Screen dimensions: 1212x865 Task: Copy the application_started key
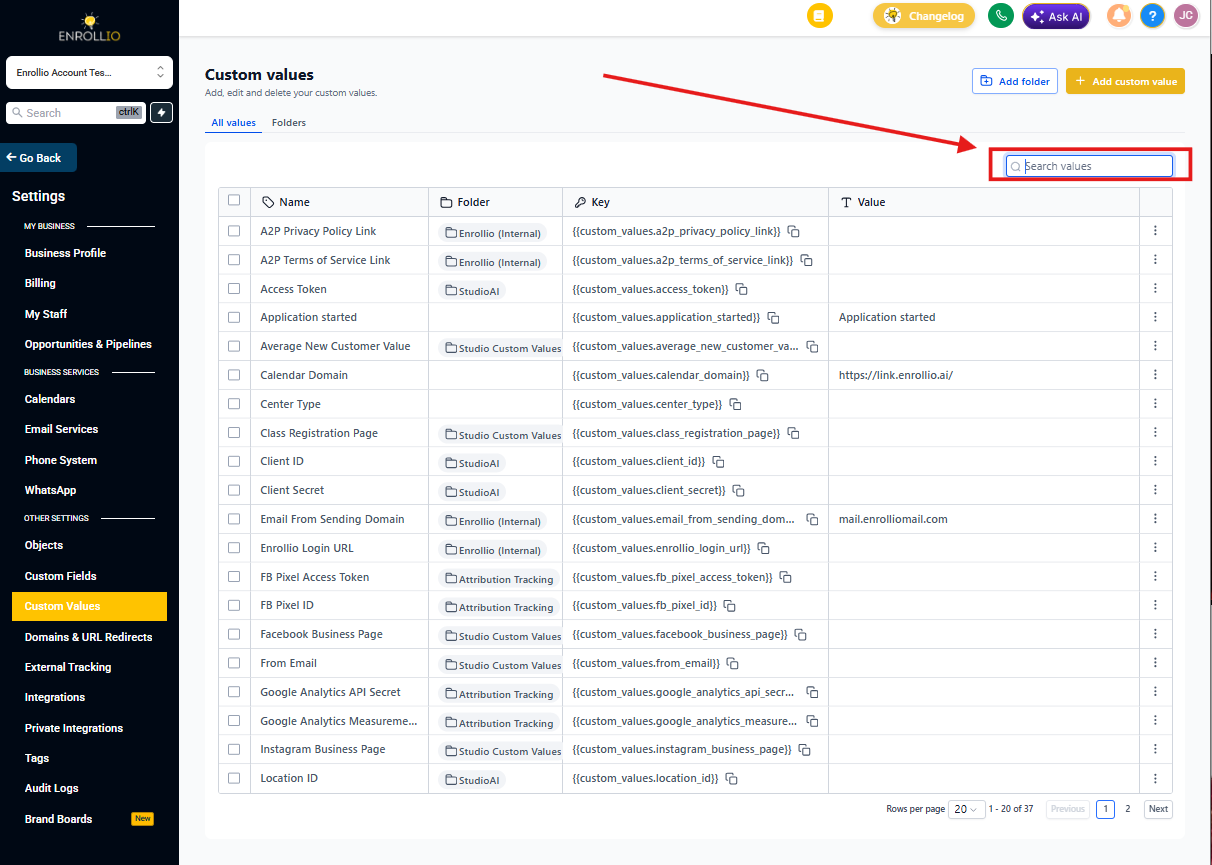click(773, 317)
